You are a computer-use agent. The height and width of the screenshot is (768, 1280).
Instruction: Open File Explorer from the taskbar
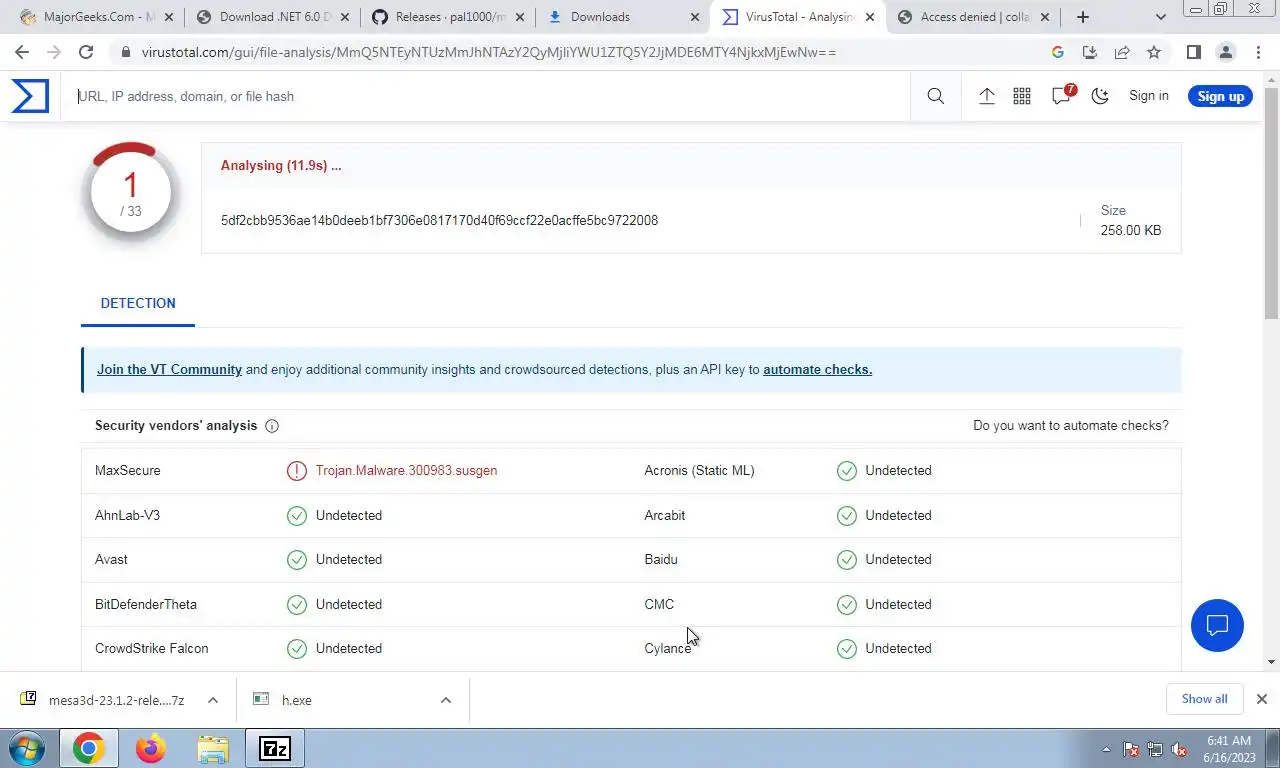(x=213, y=748)
